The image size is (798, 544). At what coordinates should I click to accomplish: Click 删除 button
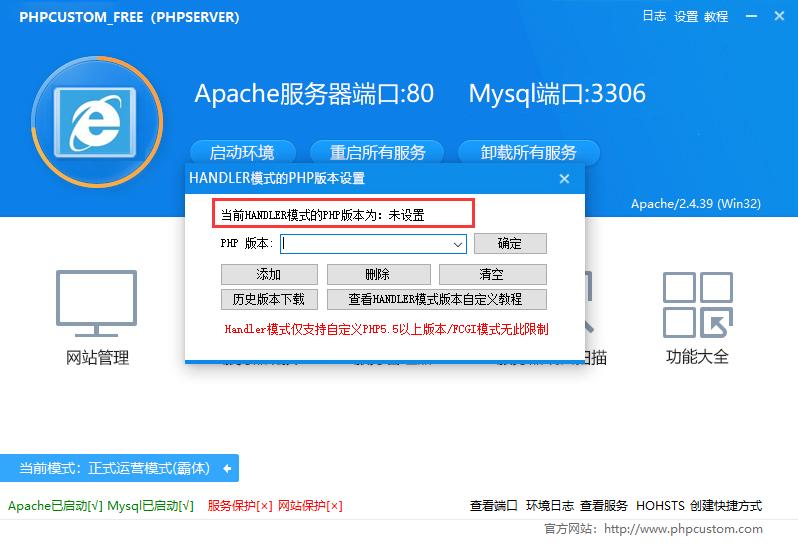tap(378, 274)
